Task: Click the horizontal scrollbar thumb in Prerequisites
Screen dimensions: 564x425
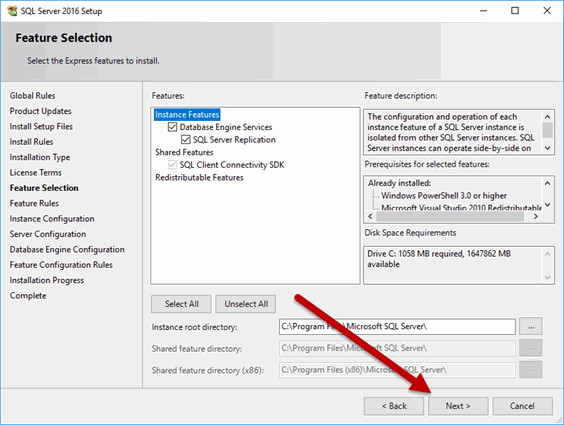Action: 450,217
